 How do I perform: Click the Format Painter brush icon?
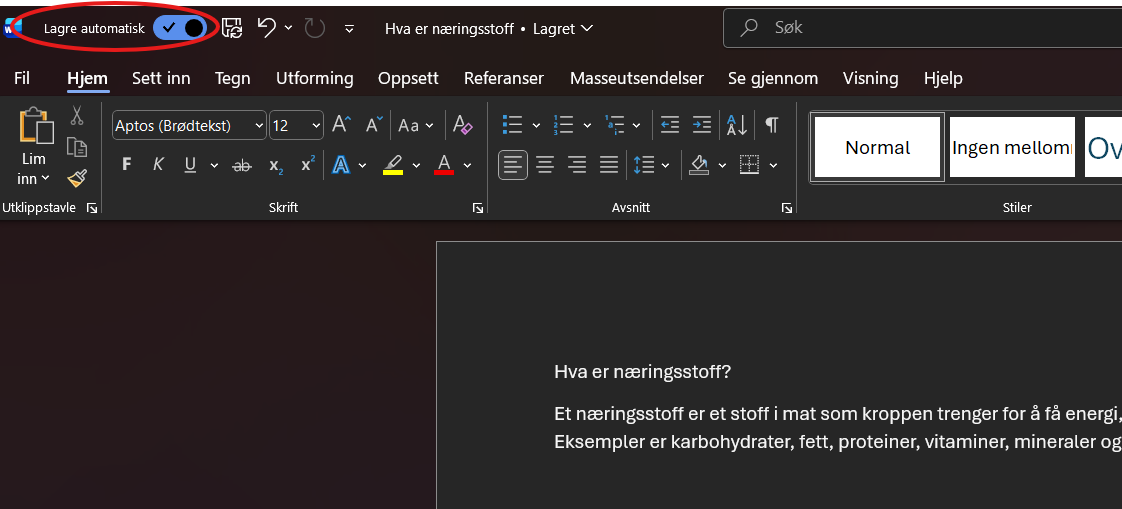[x=77, y=178]
